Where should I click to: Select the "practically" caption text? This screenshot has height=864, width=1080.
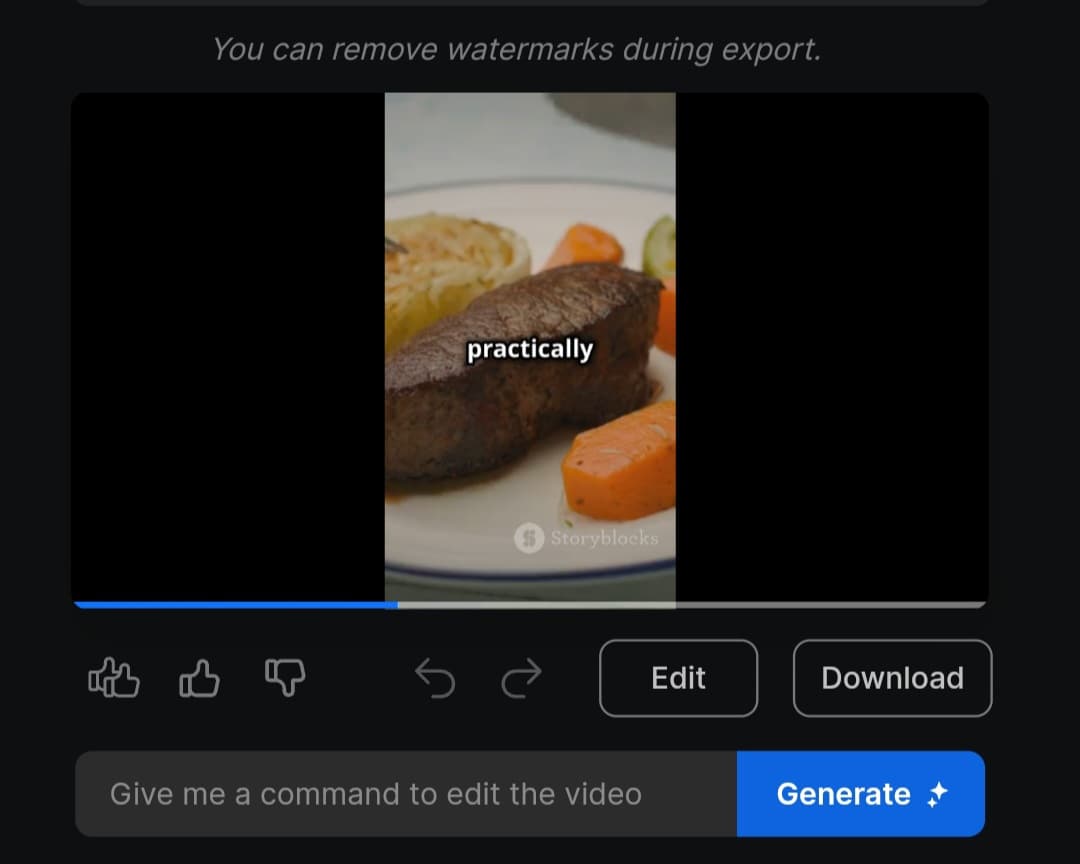pyautogui.click(x=530, y=349)
